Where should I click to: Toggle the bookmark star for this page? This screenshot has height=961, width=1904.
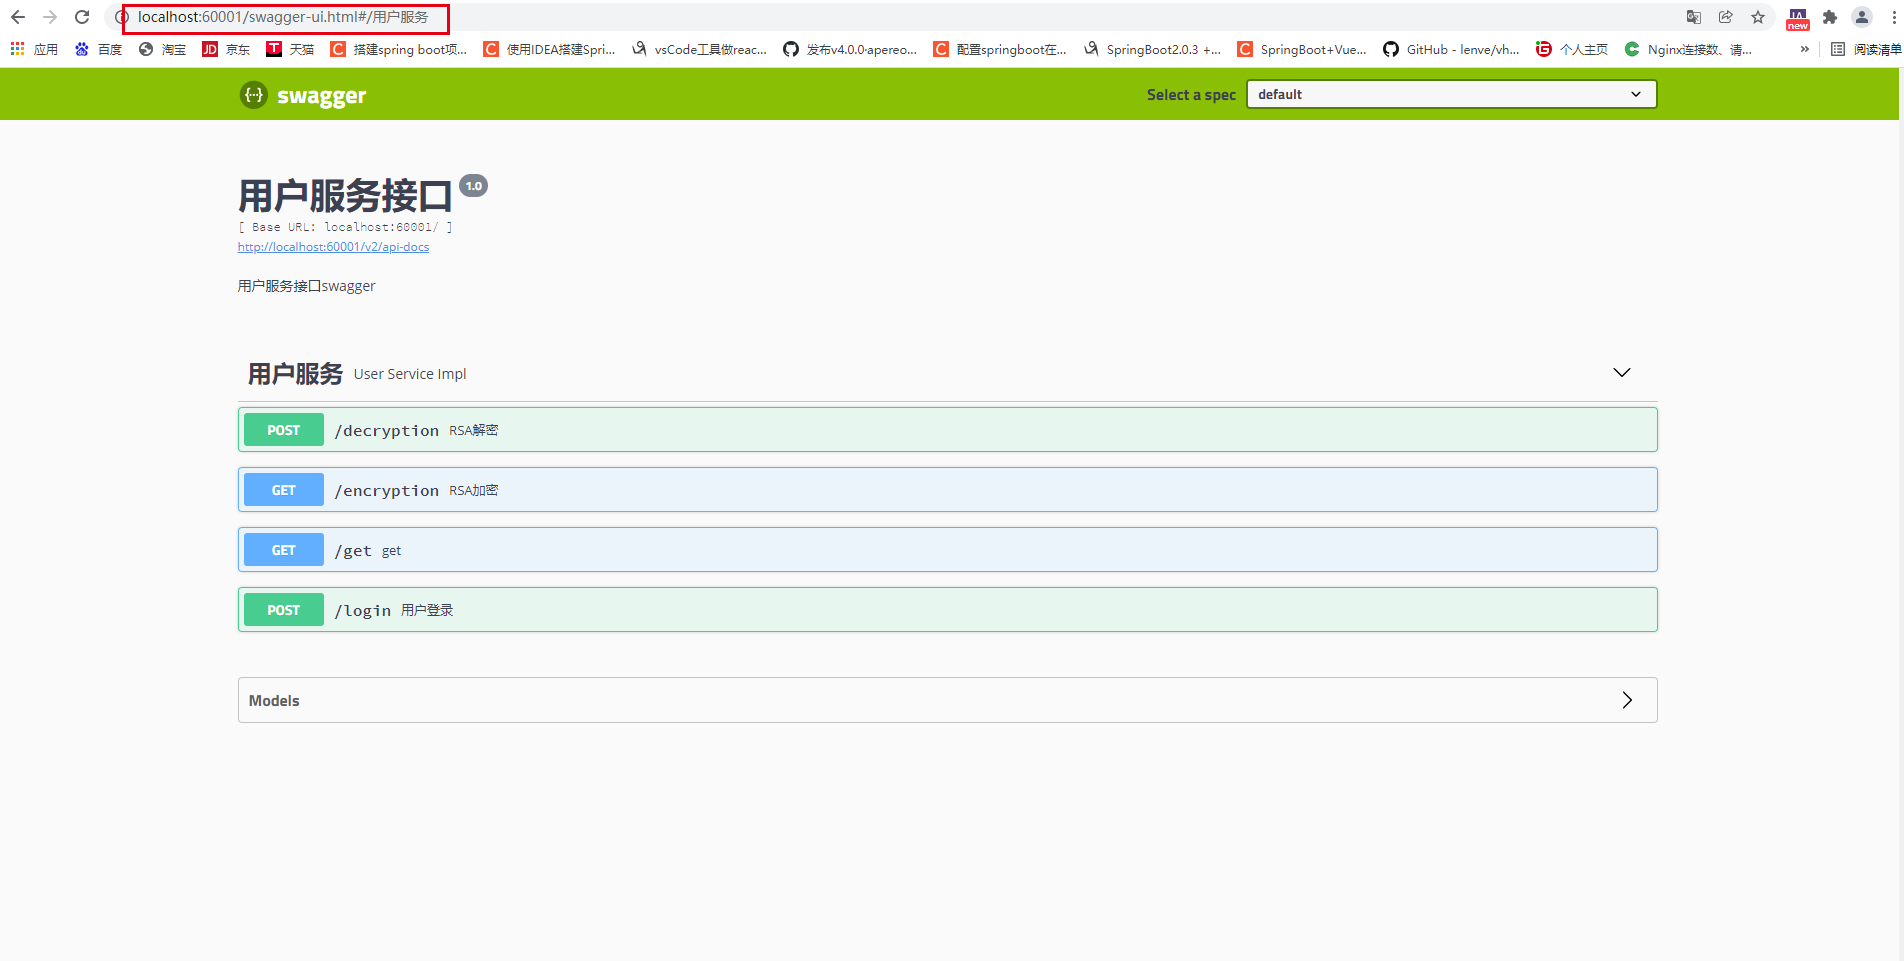click(x=1758, y=17)
